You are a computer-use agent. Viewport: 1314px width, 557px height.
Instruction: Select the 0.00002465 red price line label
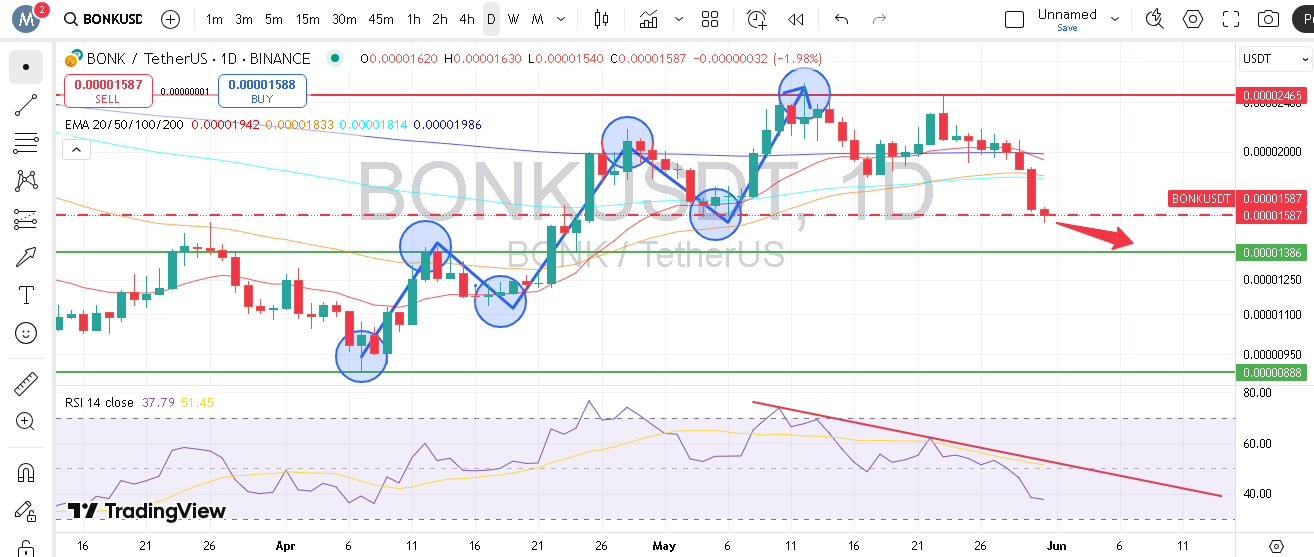[x=1270, y=96]
